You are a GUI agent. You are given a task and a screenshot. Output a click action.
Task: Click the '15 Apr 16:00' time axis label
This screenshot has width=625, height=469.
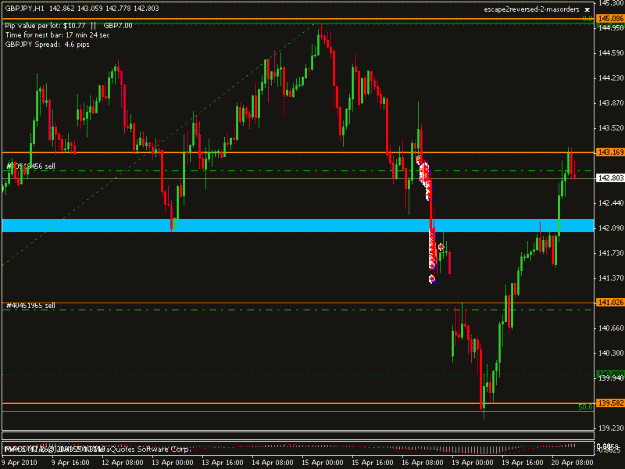pyautogui.click(x=372, y=463)
